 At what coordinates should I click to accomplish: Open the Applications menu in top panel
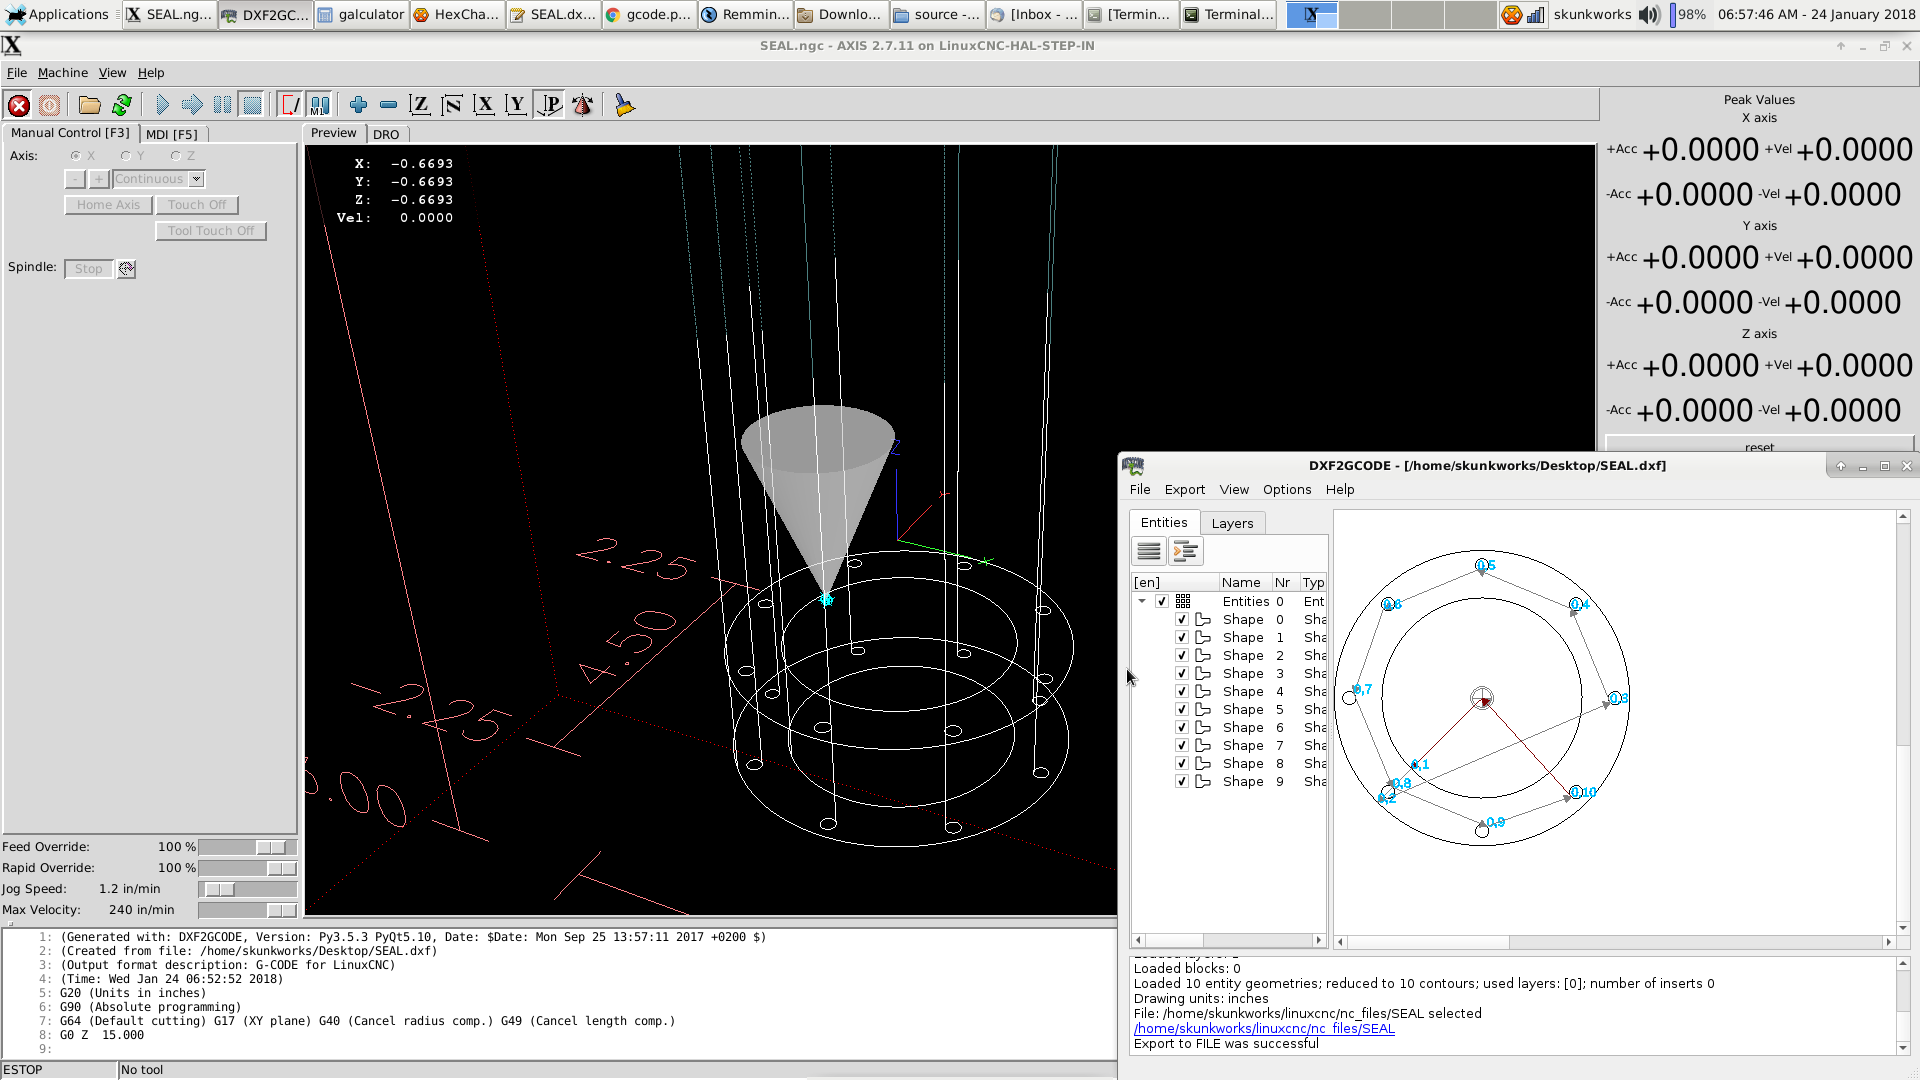[x=57, y=14]
